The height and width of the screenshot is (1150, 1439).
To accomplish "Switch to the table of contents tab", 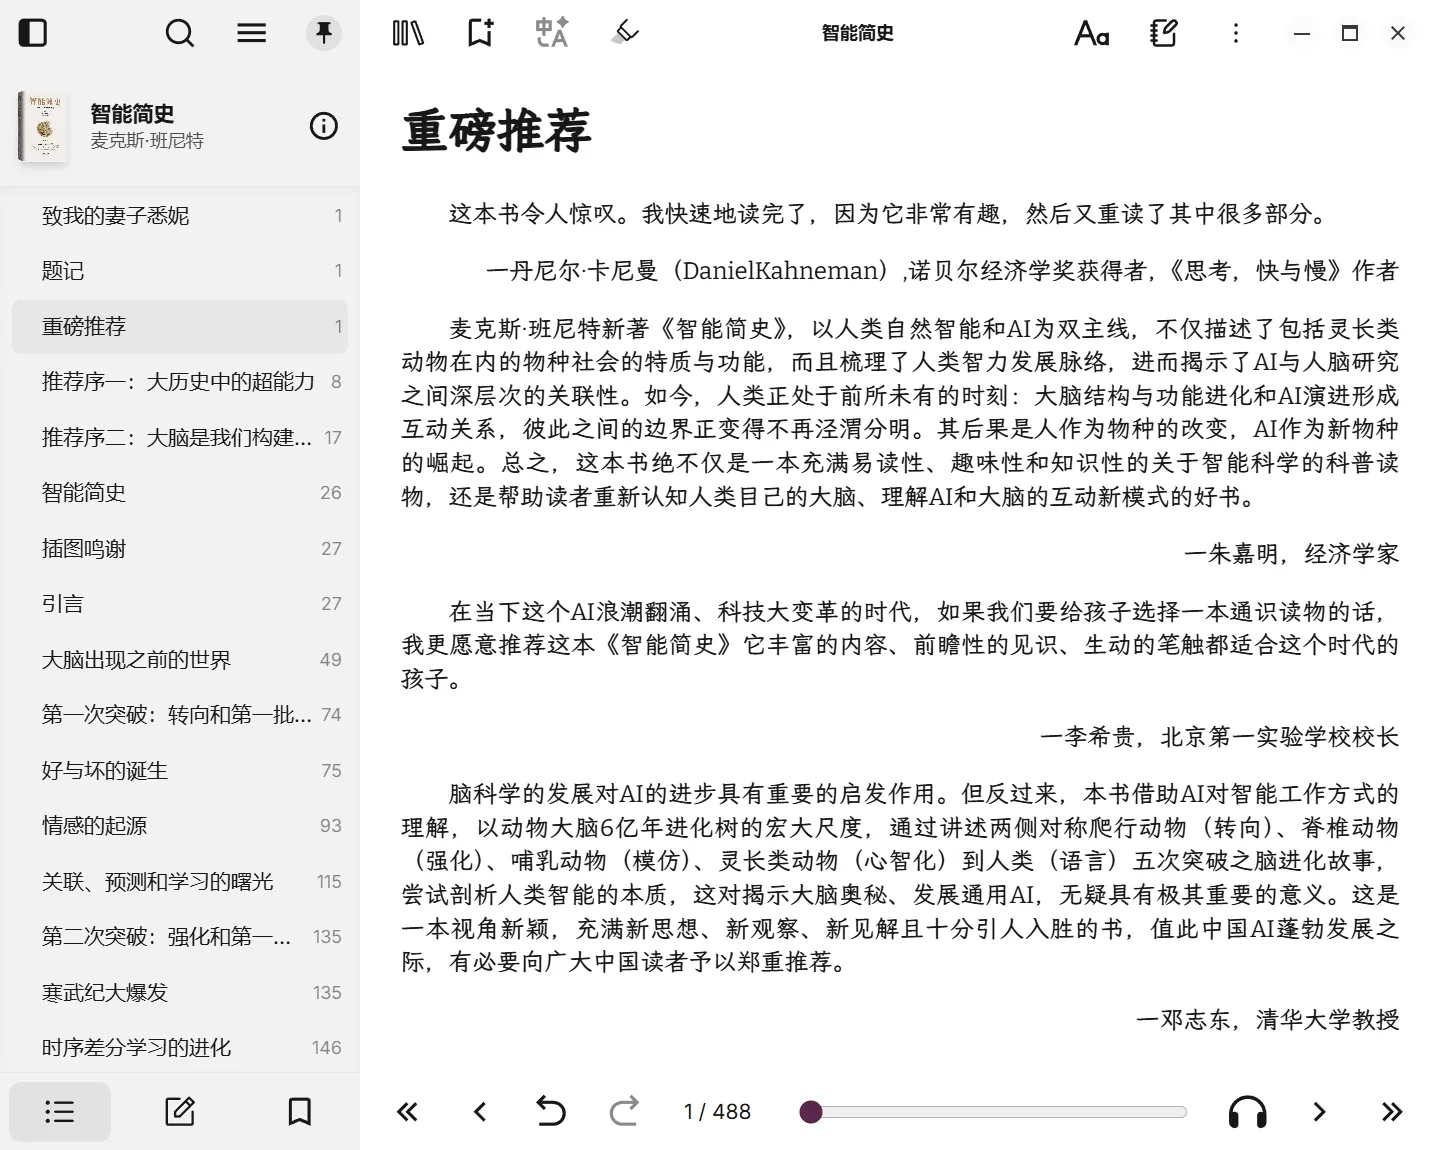I will [x=60, y=1112].
